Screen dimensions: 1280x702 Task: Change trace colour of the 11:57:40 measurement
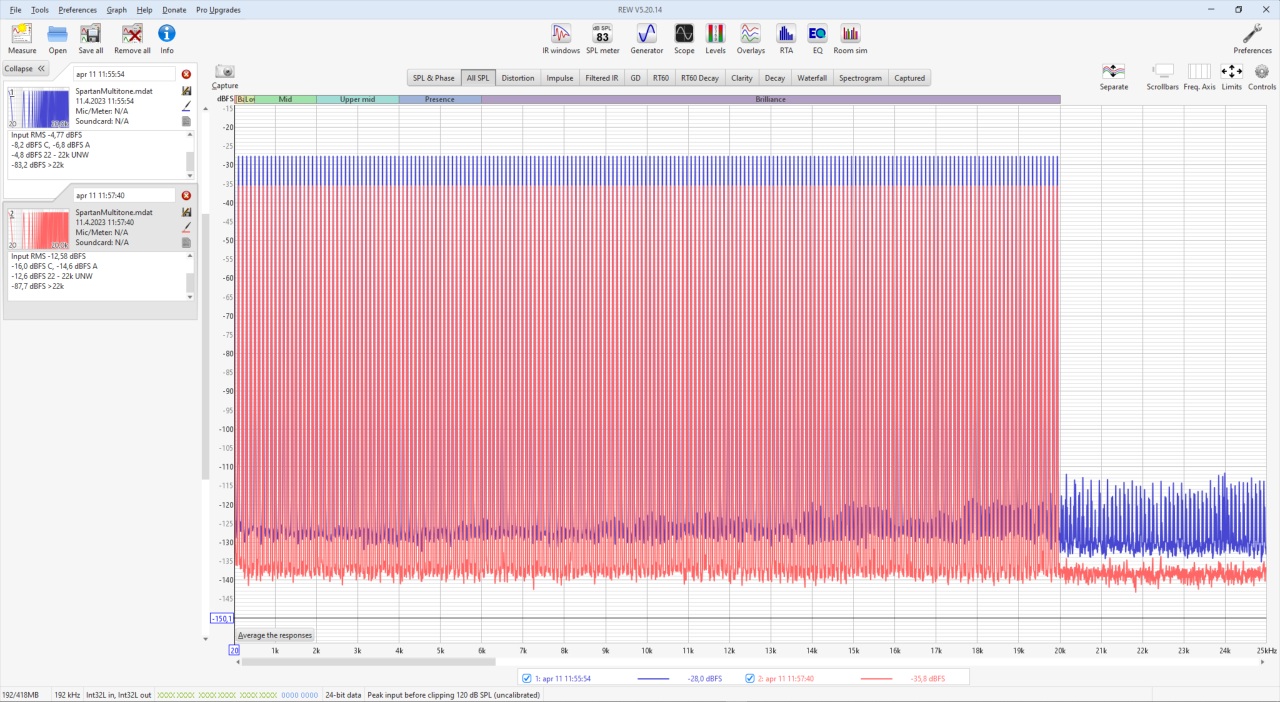tap(186, 226)
